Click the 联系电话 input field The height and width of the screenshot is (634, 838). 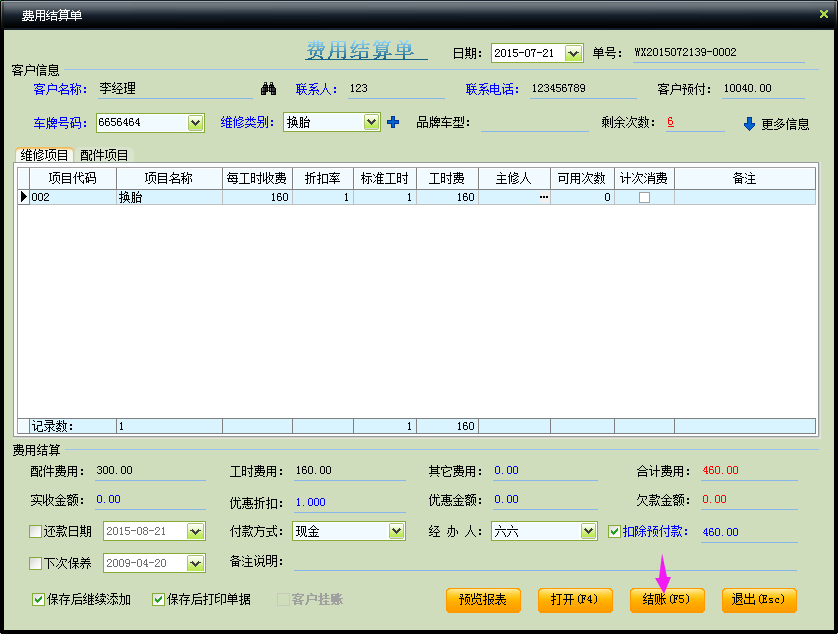pyautogui.click(x=583, y=89)
